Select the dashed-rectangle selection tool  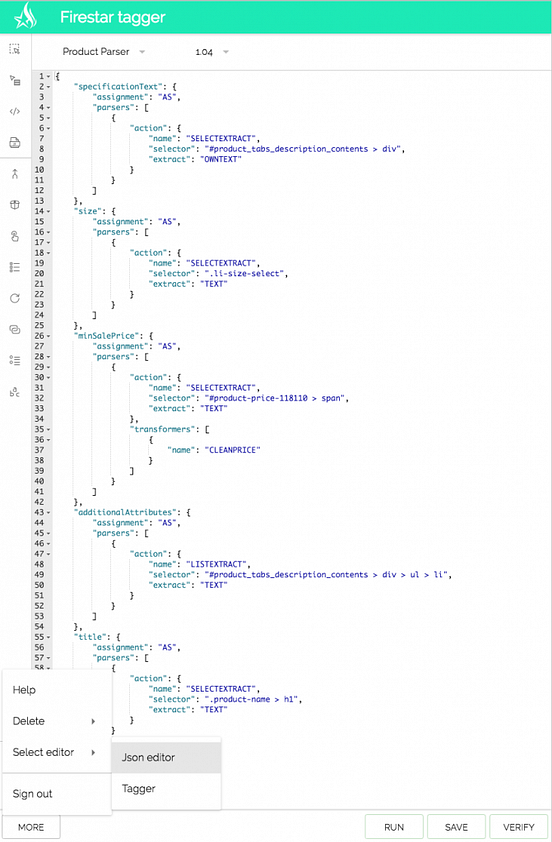point(15,49)
